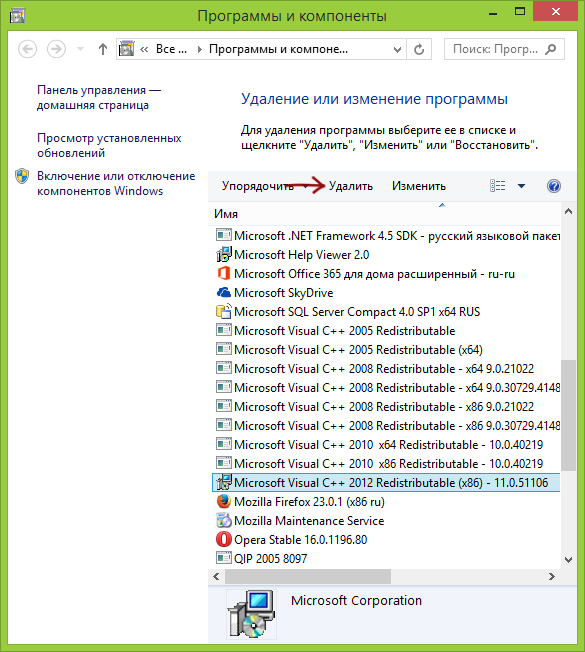Click the Удалить toolbar button
The height and width of the screenshot is (652, 585).
(x=351, y=186)
